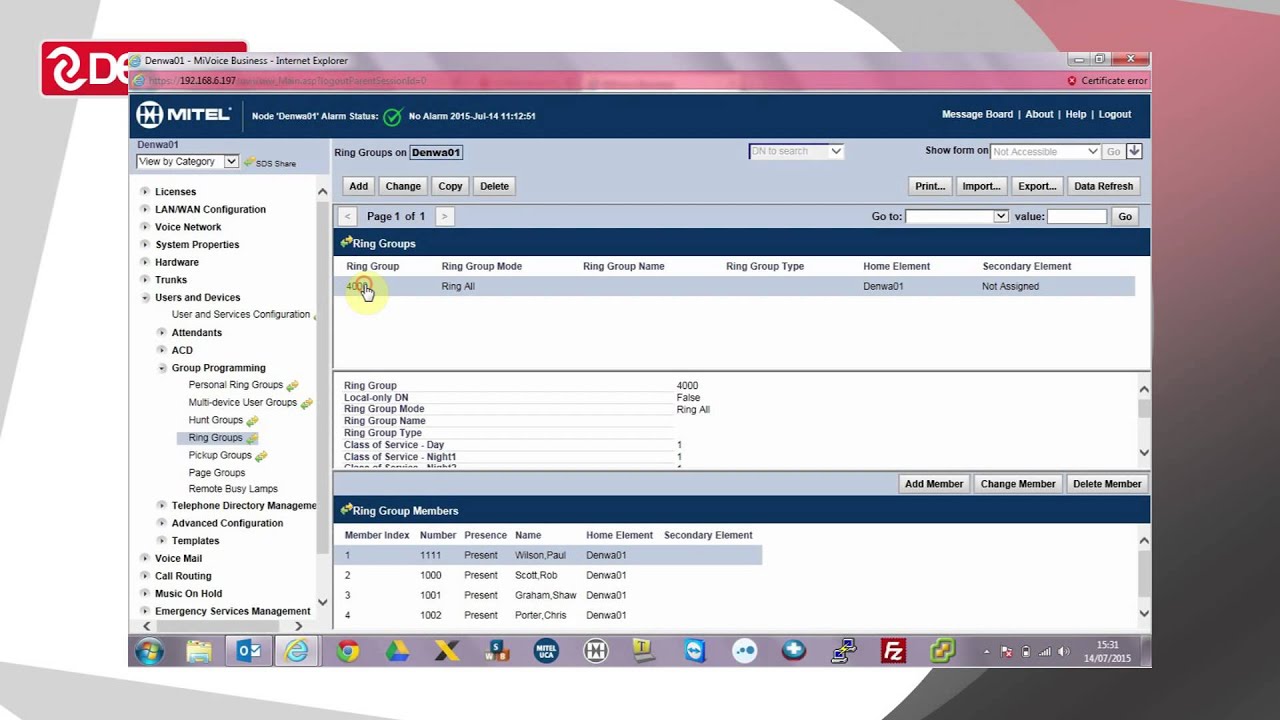Click the SDS icon beside Personal Ring Groups

pyautogui.click(x=292, y=385)
